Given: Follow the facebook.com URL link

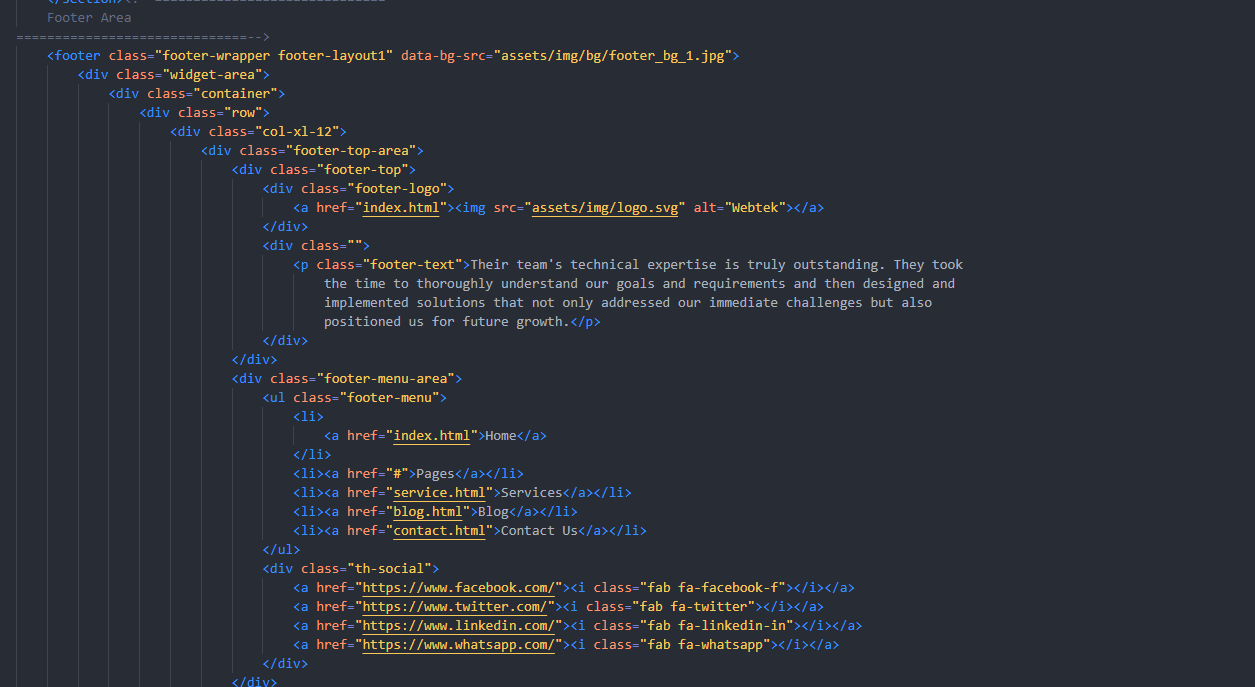Looking at the screenshot, I should [458, 588].
